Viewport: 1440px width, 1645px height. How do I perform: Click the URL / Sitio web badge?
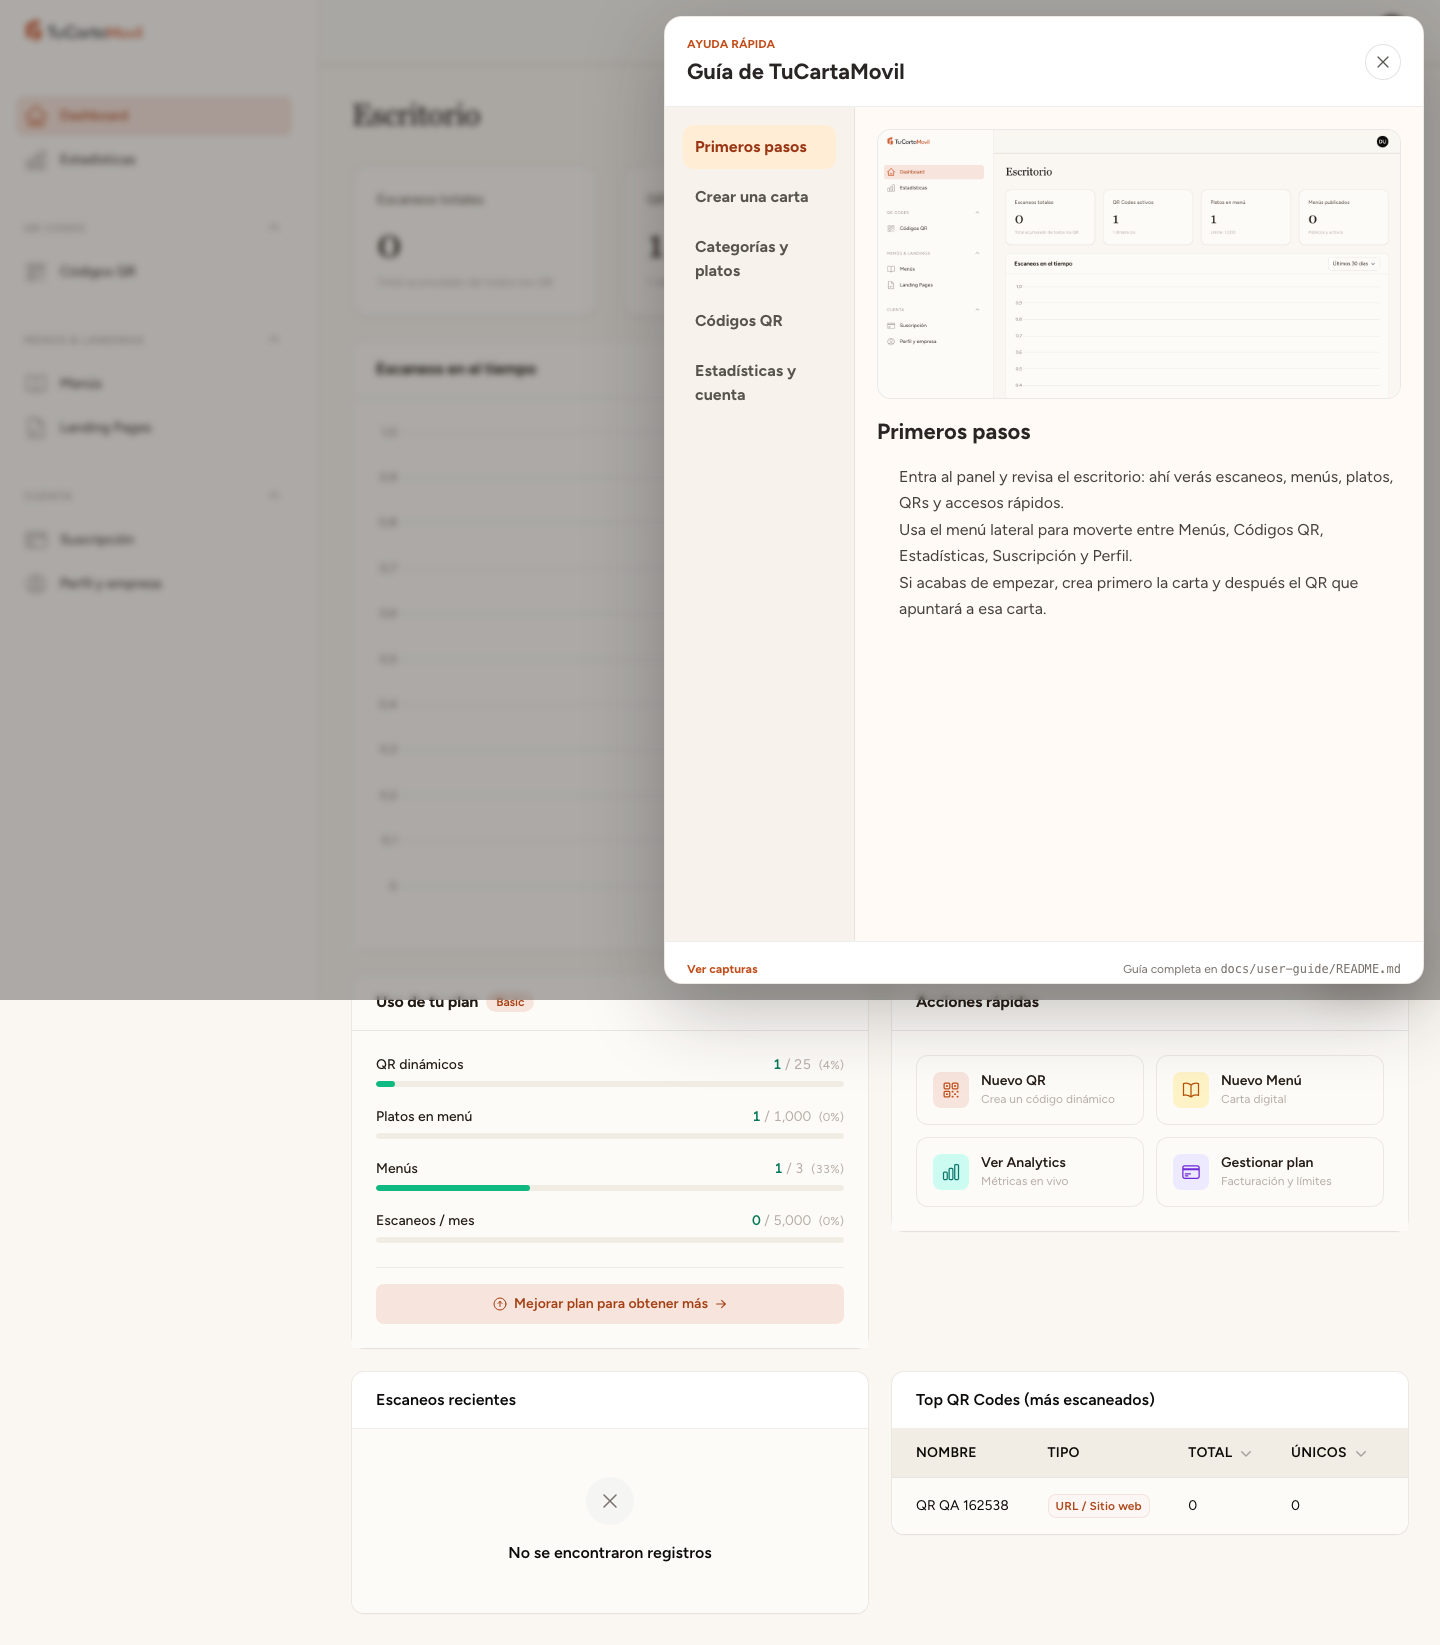pos(1098,1506)
